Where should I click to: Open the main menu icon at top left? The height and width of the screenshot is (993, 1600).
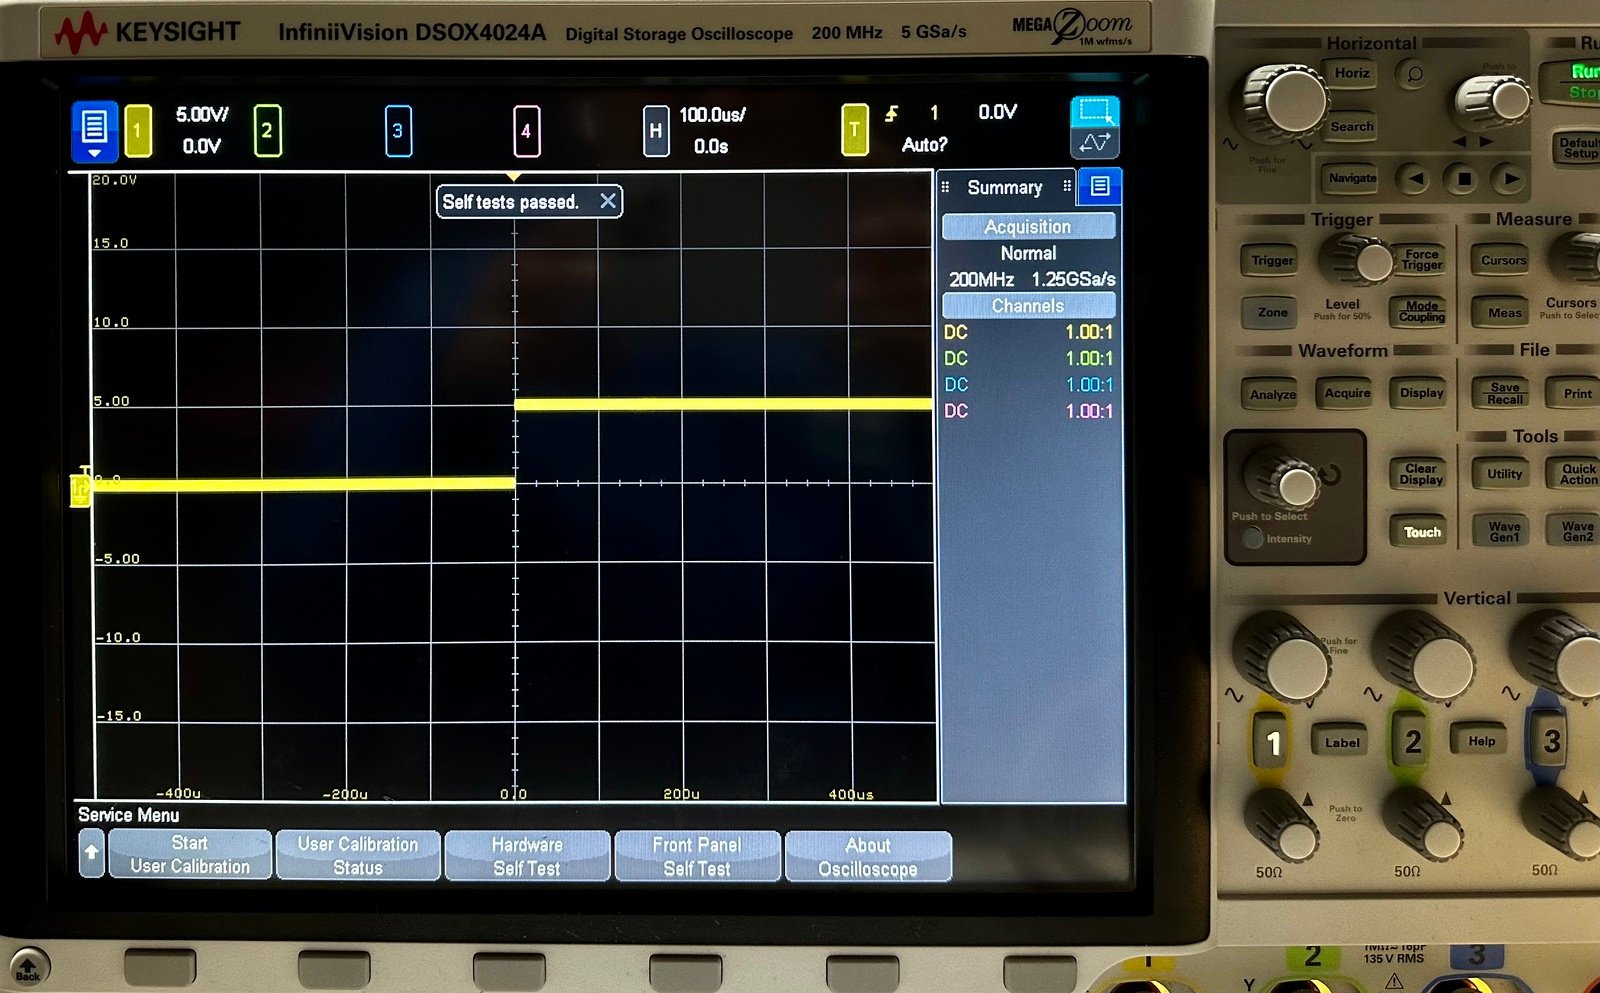click(94, 131)
